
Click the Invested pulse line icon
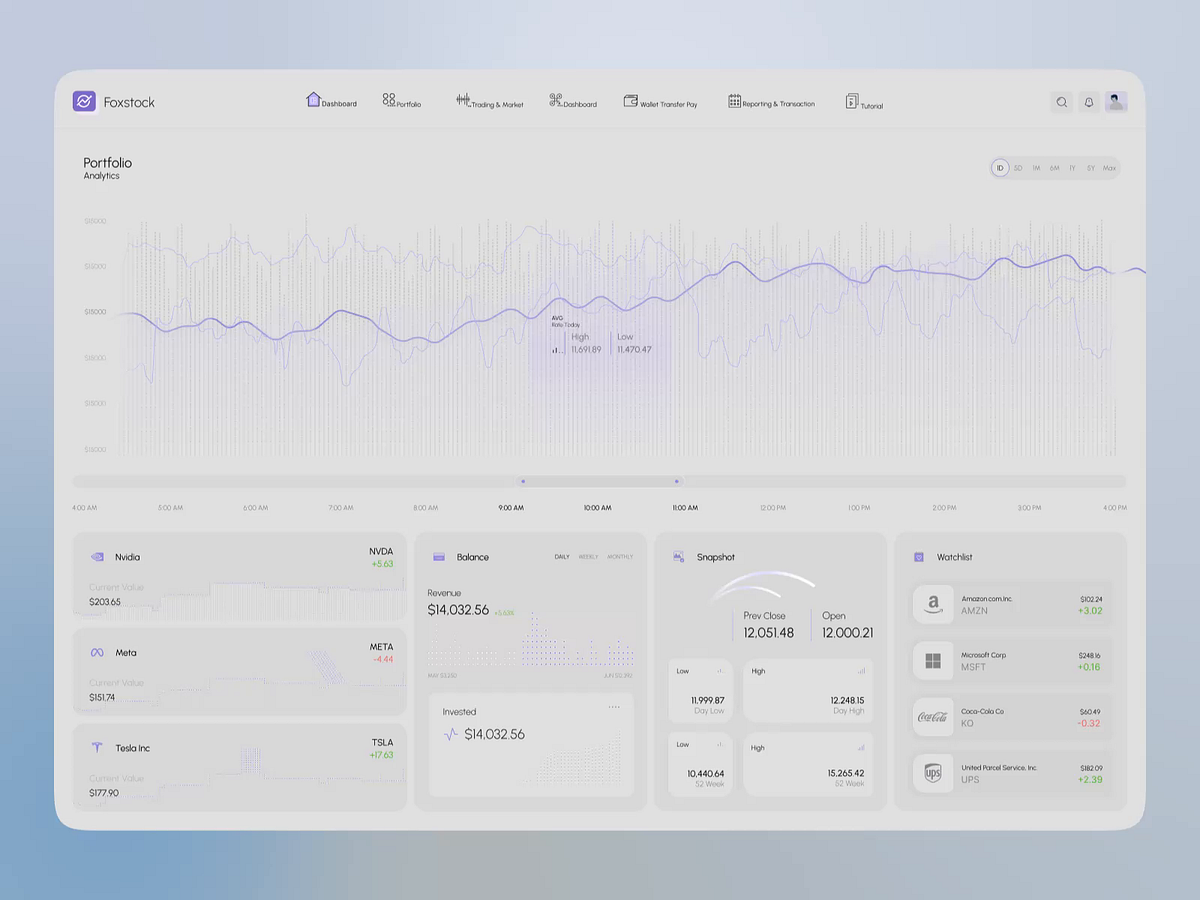click(x=451, y=734)
